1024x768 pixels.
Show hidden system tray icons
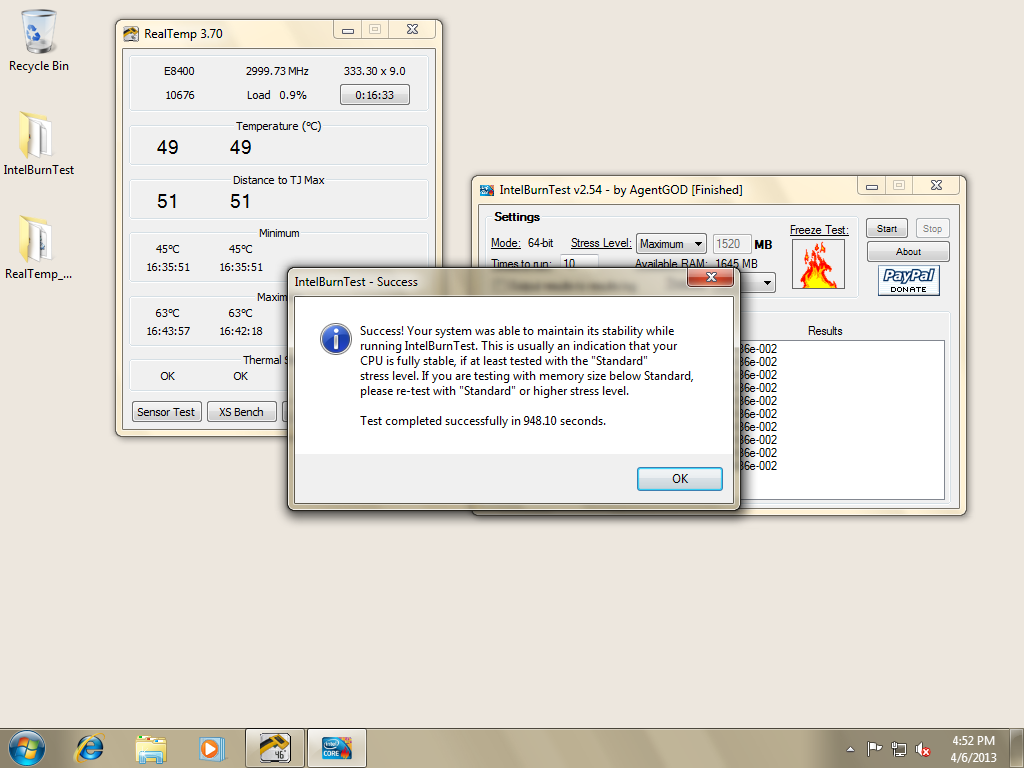pyautogui.click(x=850, y=749)
